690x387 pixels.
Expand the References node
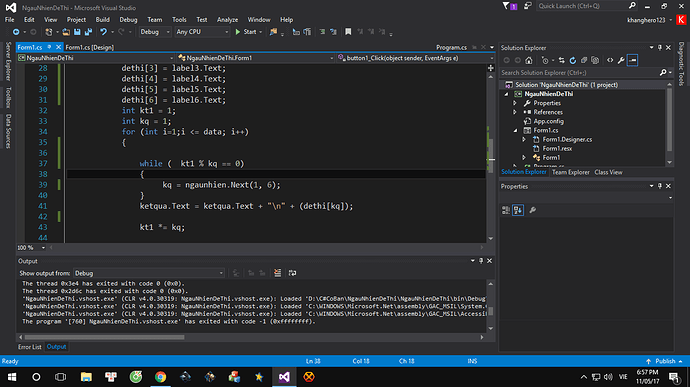515,112
